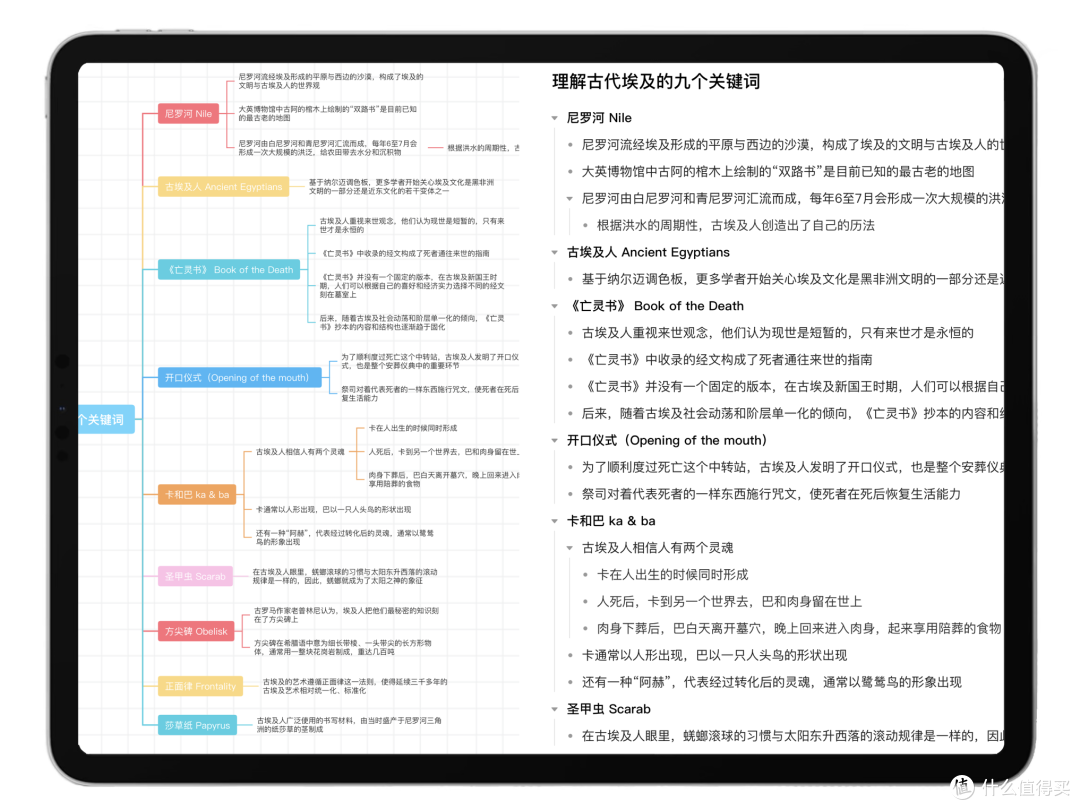This screenshot has height=810, width=1080.
Task: Select the teal 莎草纸 Papyrus node
Action: point(198,725)
